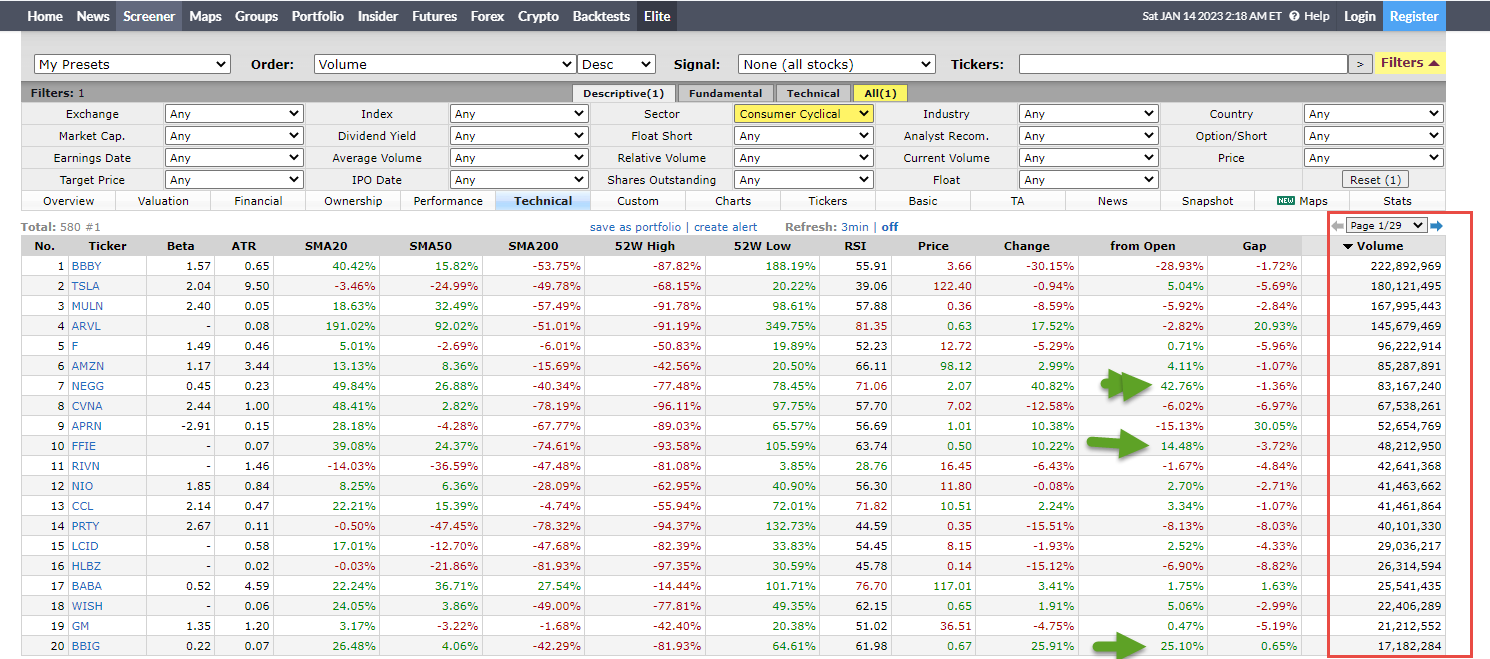Screen dimensions: 1490x659
Task: Click the Register button
Action: click(x=1414, y=16)
